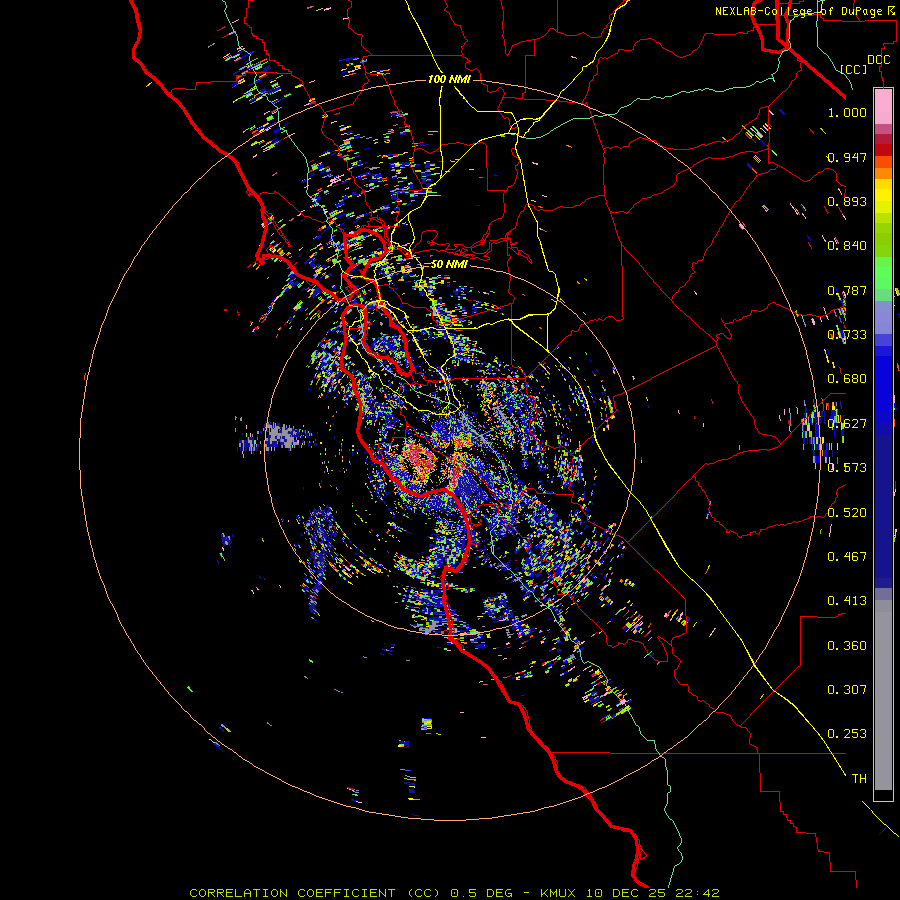The height and width of the screenshot is (900, 900).
Task: Click the CORRELATION COEFFICIENT caption text
Action: click(292, 893)
